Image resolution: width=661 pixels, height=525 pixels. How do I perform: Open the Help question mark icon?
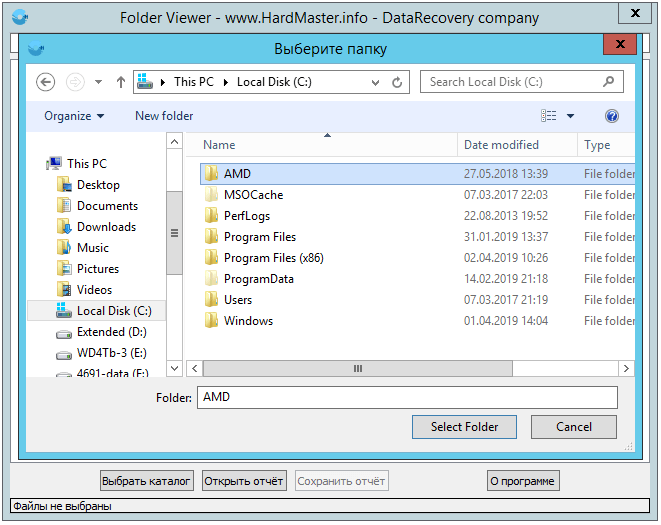coord(612,116)
